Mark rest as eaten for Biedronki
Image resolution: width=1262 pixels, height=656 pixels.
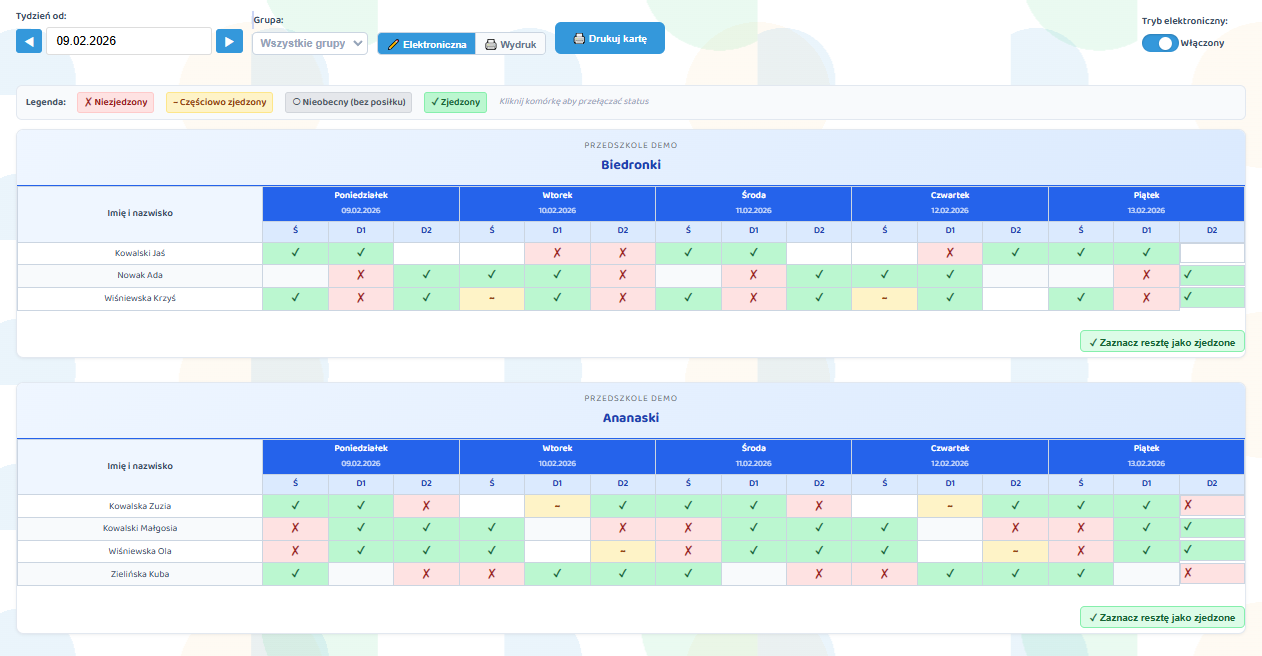tap(1162, 342)
